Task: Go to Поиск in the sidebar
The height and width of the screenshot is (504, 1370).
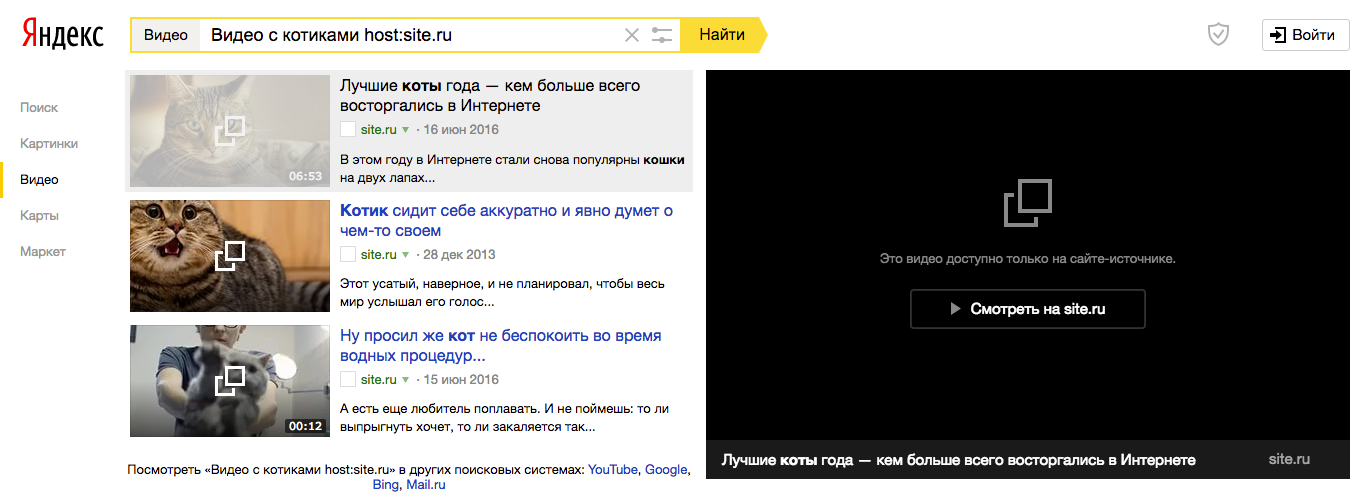Action: tap(39, 107)
